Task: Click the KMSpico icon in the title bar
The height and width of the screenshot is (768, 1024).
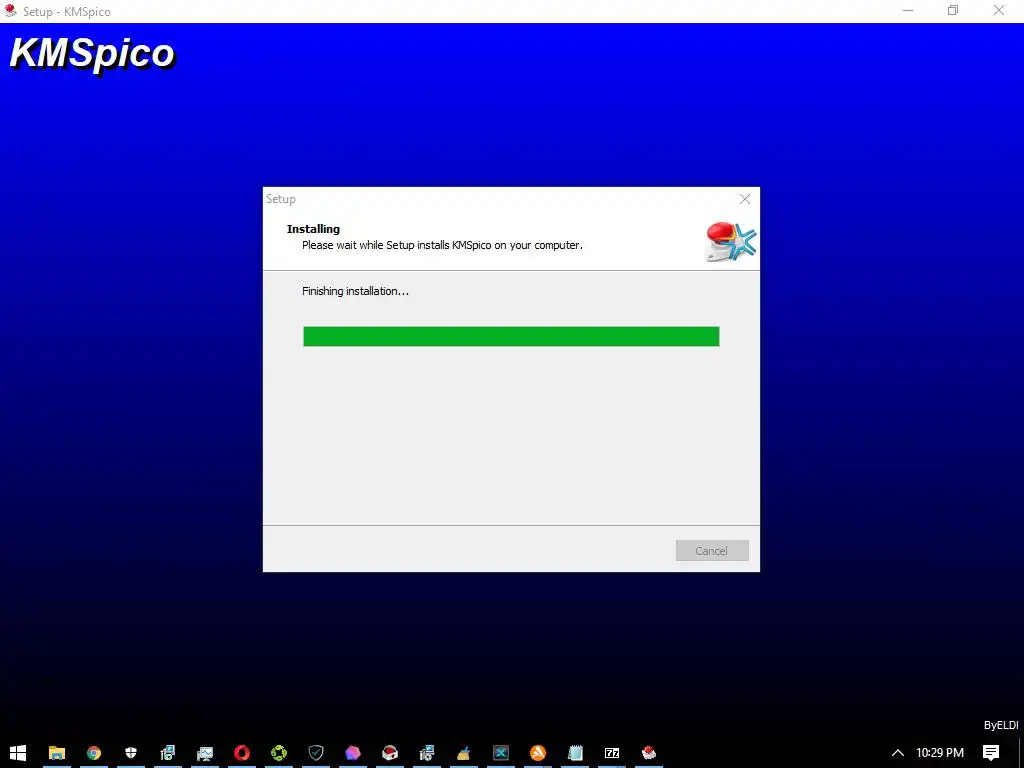Action: coord(10,10)
